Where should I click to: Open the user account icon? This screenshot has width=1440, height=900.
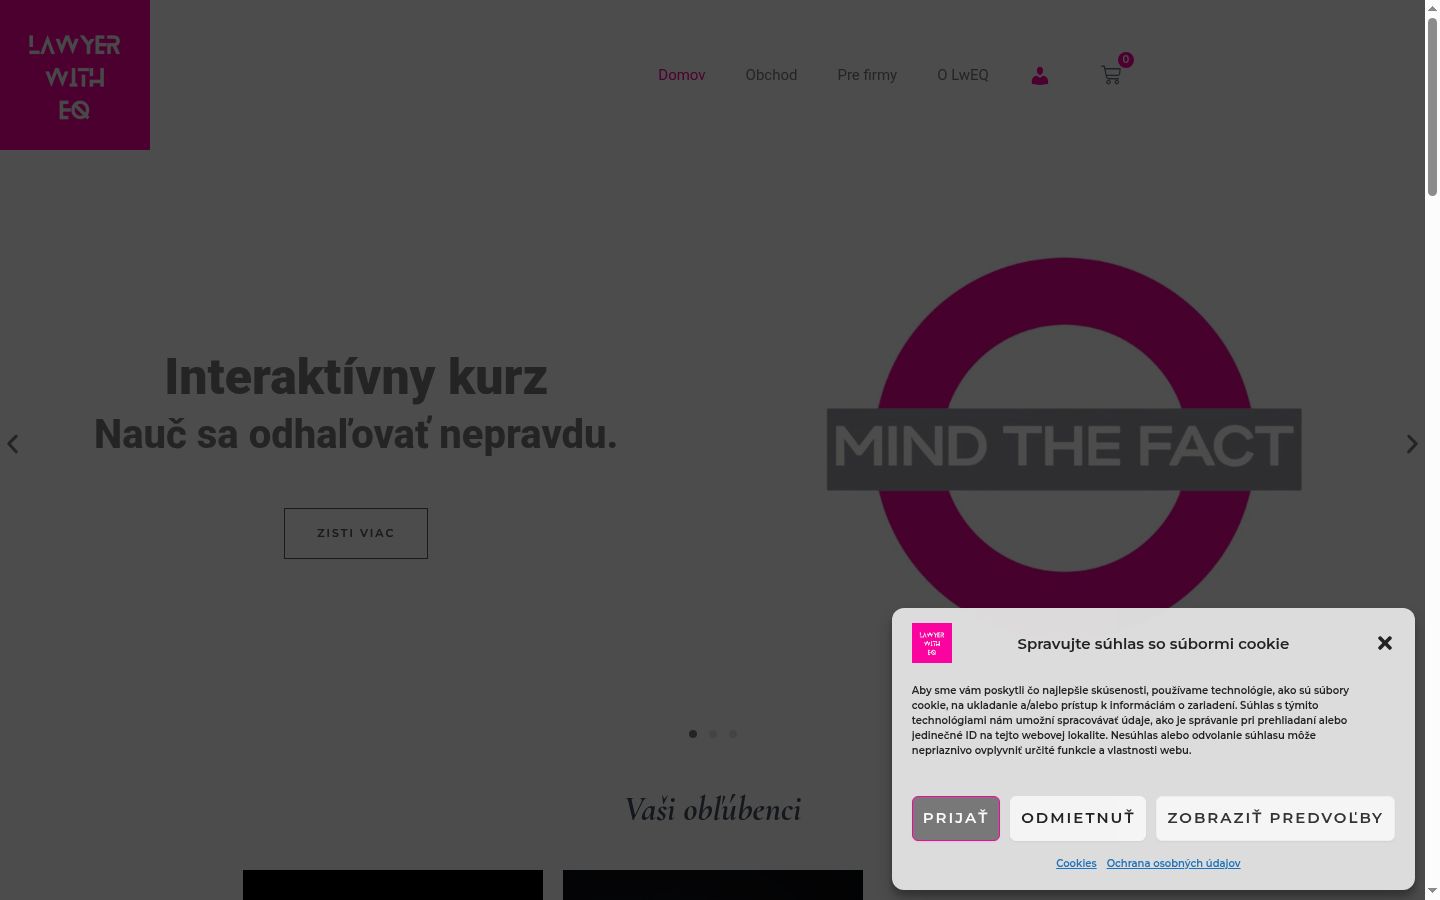click(x=1040, y=75)
